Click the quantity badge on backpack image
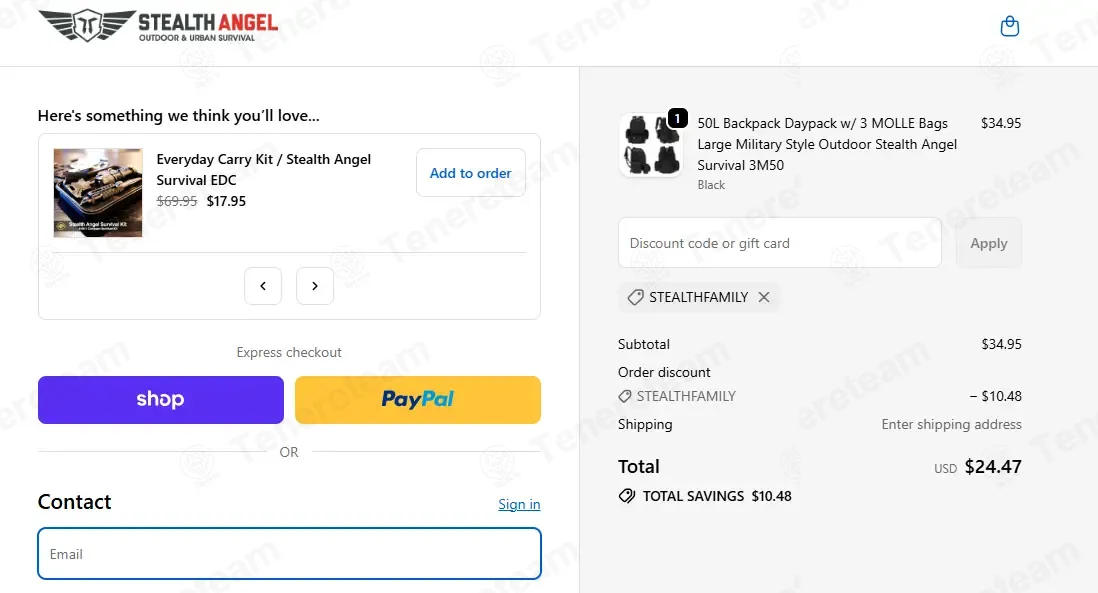1098x593 pixels. pos(677,119)
